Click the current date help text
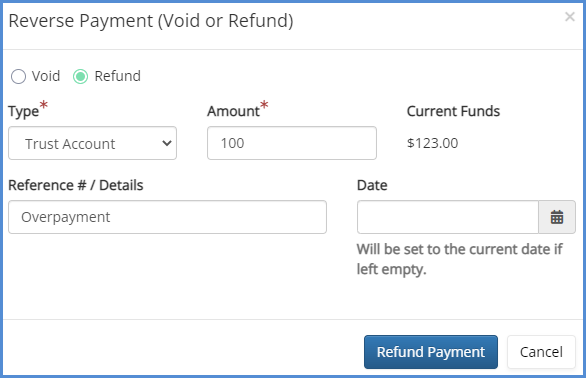This screenshot has height=378, width=586. pyautogui.click(x=460, y=259)
